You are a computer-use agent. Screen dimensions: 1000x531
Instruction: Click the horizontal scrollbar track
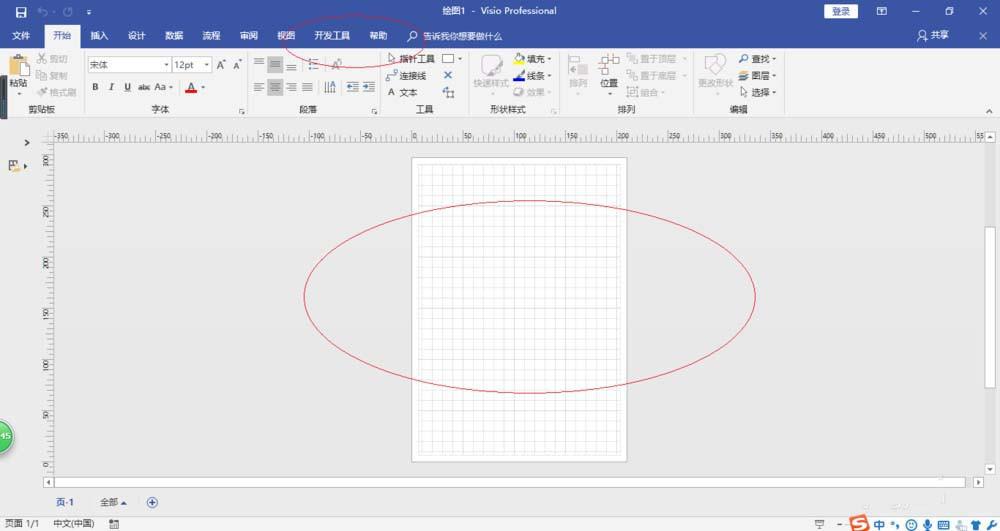tap(510, 483)
